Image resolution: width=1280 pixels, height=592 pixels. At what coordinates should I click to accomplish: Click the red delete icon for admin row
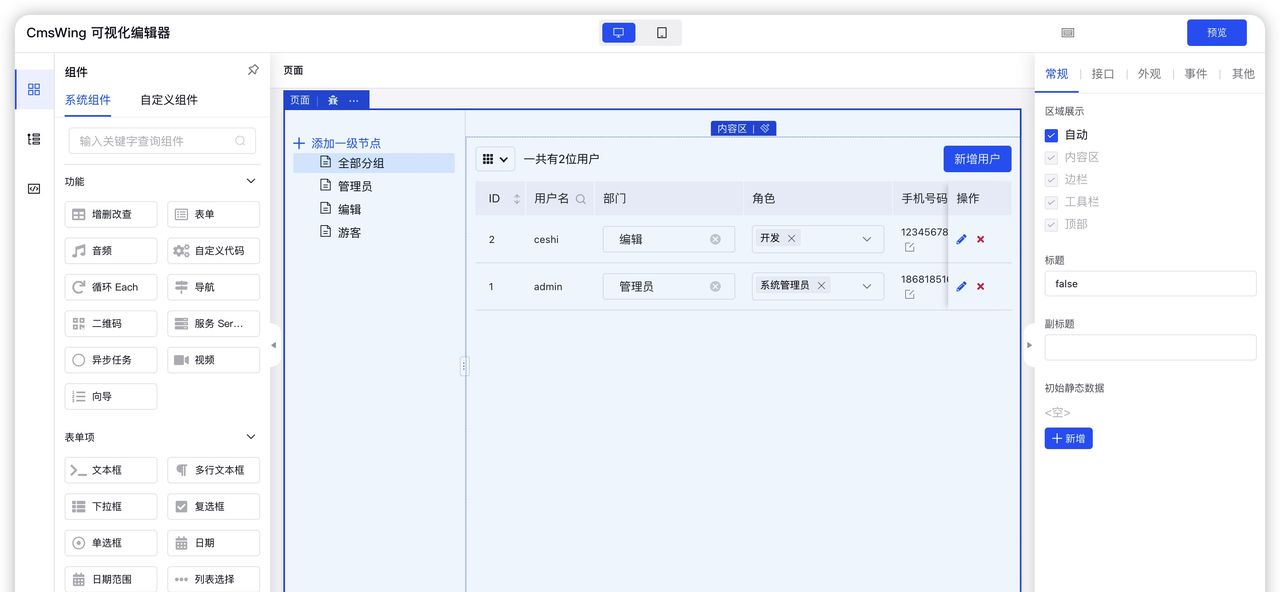click(x=977, y=286)
